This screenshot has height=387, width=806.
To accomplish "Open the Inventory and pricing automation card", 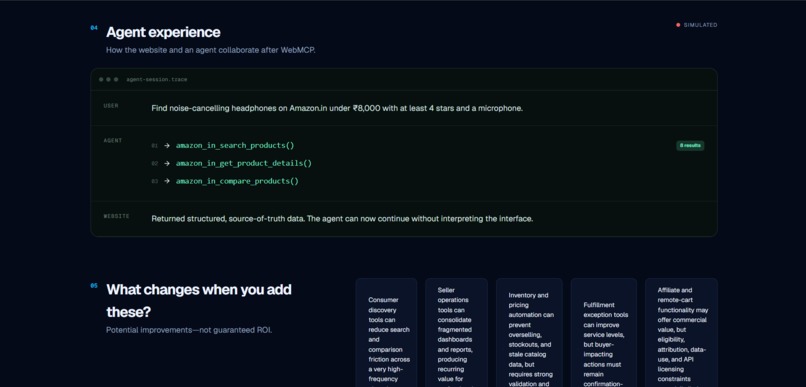I will coord(529,333).
